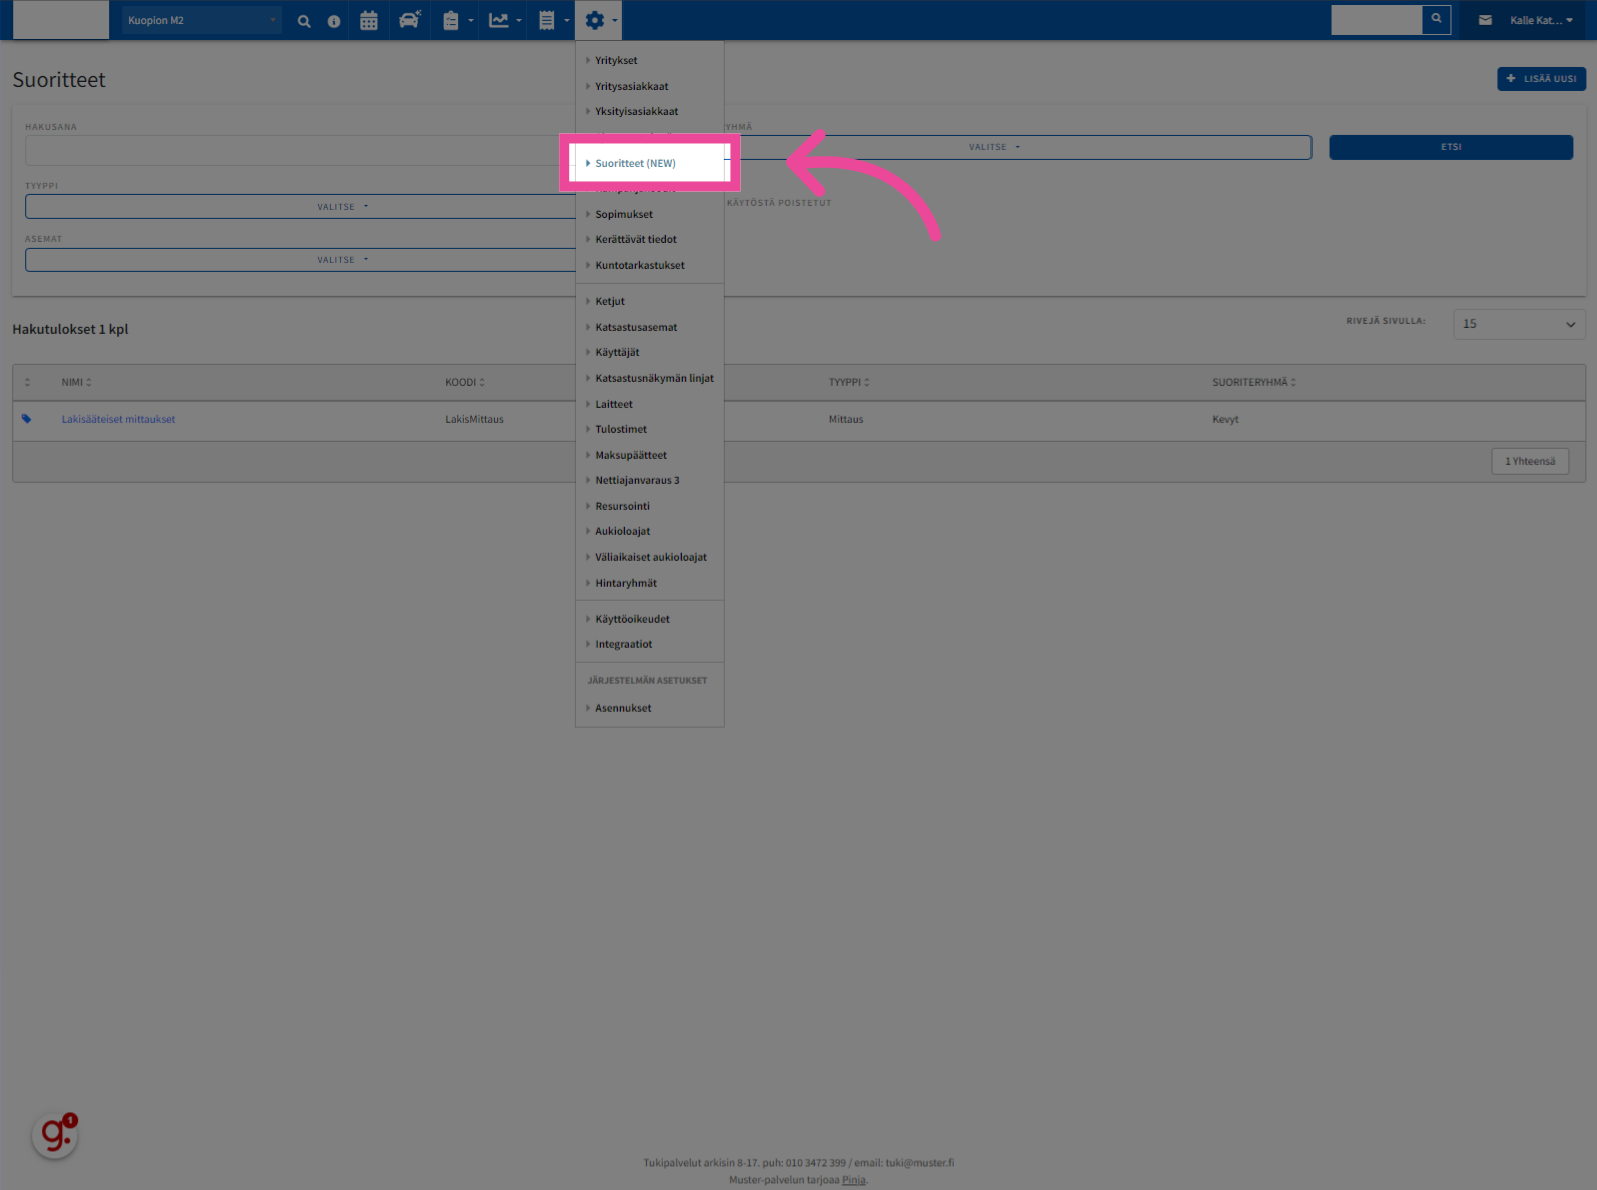The width and height of the screenshot is (1597, 1190).
Task: Open the calendar icon in top toolbar
Action: pyautogui.click(x=369, y=21)
